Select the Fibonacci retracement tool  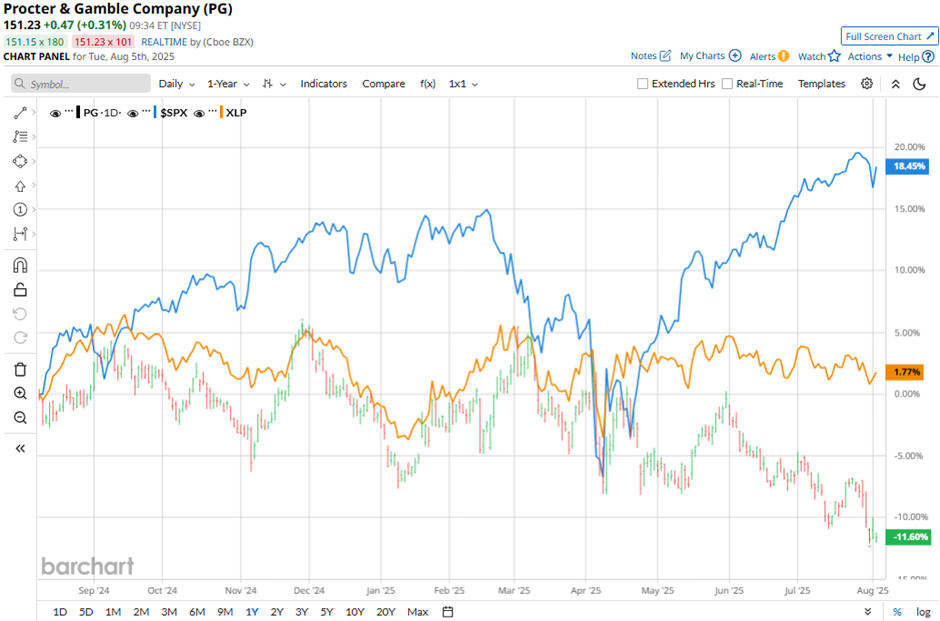tap(20, 137)
